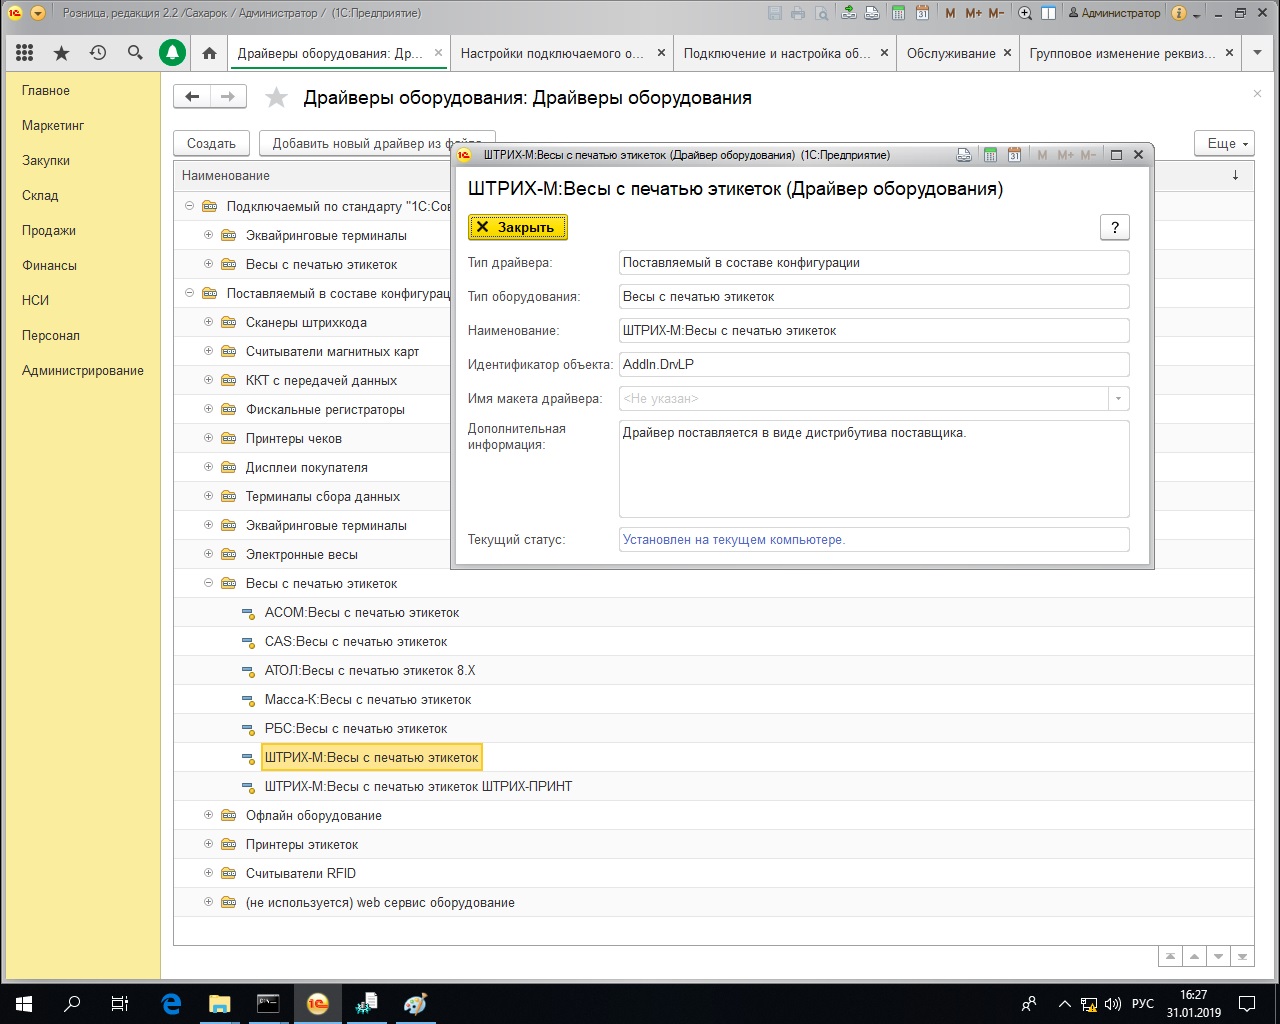Click the info icon next to Администратор
Viewport: 1280px width, 1024px height.
pos(1179,14)
